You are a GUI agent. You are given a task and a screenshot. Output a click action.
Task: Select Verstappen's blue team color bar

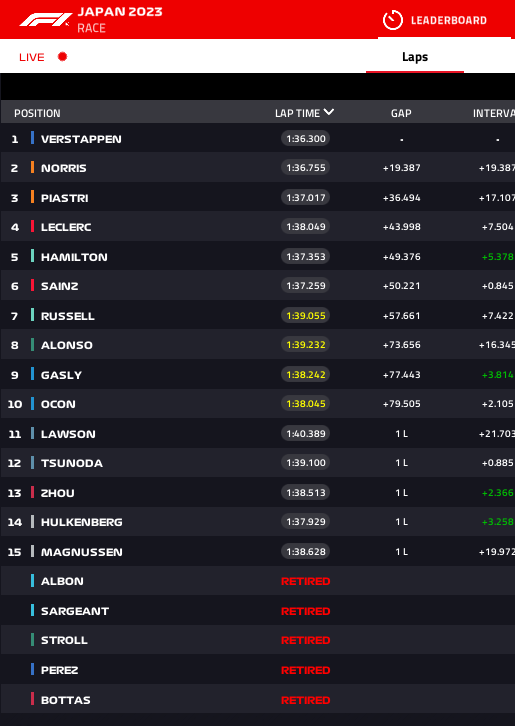pos(32,138)
